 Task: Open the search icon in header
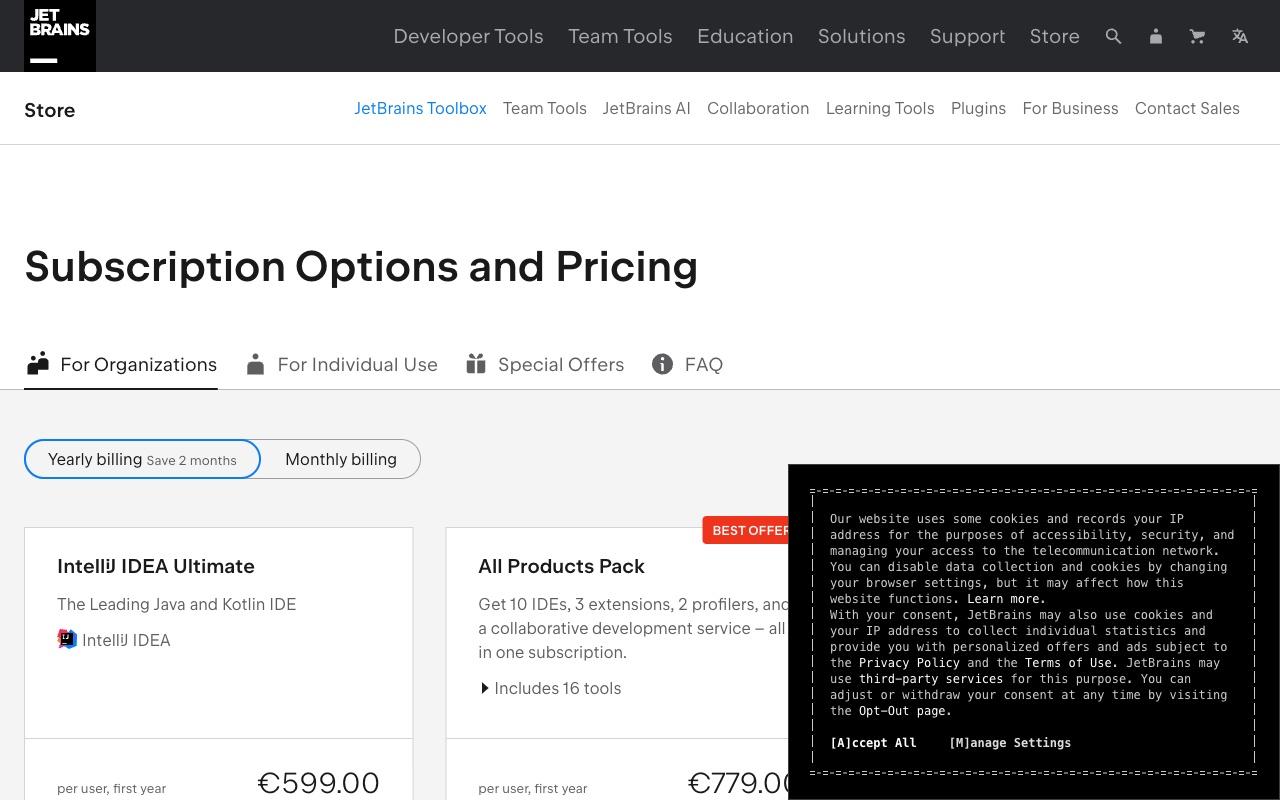pos(1113,36)
